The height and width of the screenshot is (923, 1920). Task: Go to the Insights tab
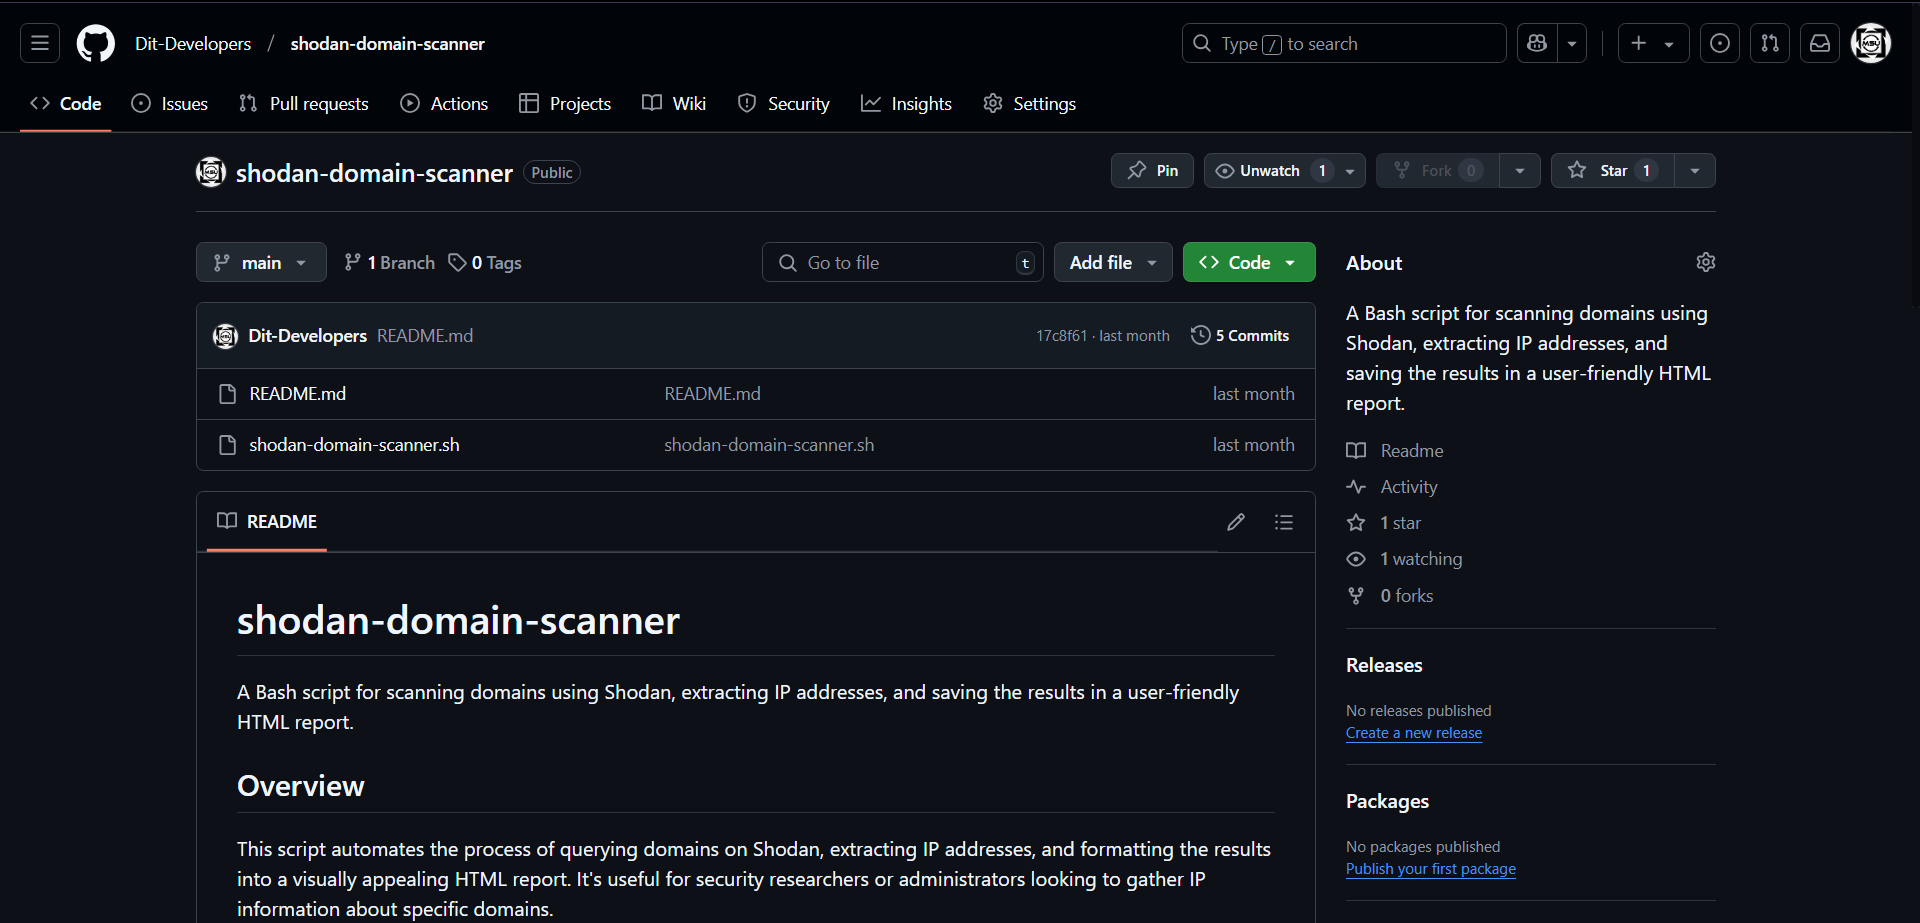(x=906, y=104)
